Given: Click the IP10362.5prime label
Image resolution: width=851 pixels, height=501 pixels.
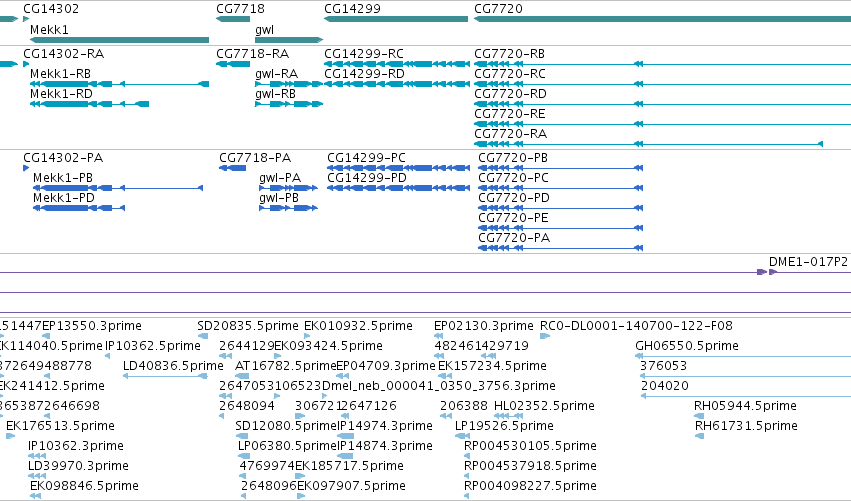Looking at the screenshot, I should (153, 346).
